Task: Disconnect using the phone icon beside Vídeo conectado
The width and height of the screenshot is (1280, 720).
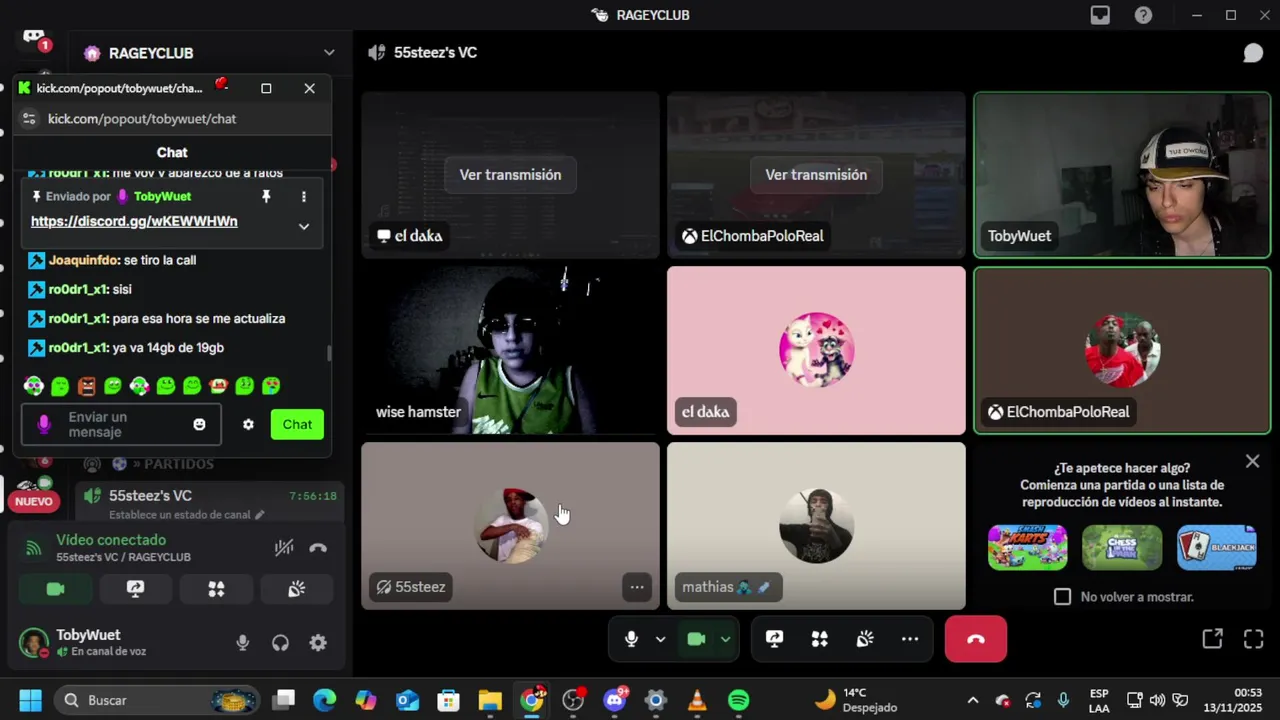Action: [x=318, y=547]
